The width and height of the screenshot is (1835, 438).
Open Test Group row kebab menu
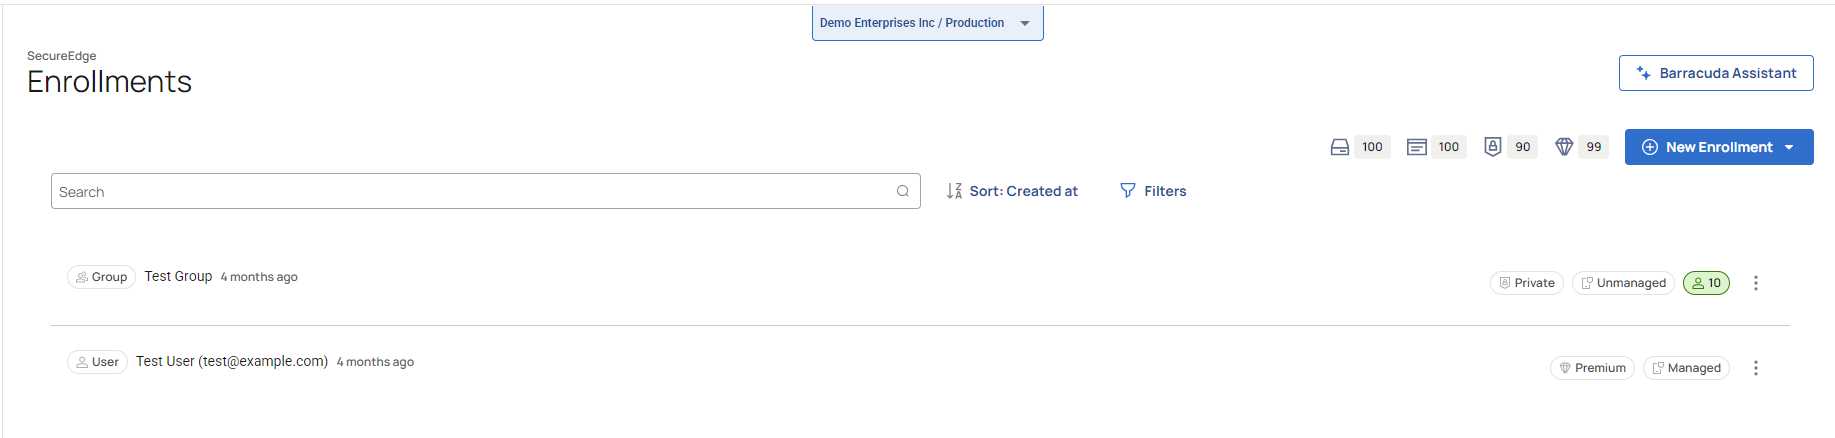1755,283
